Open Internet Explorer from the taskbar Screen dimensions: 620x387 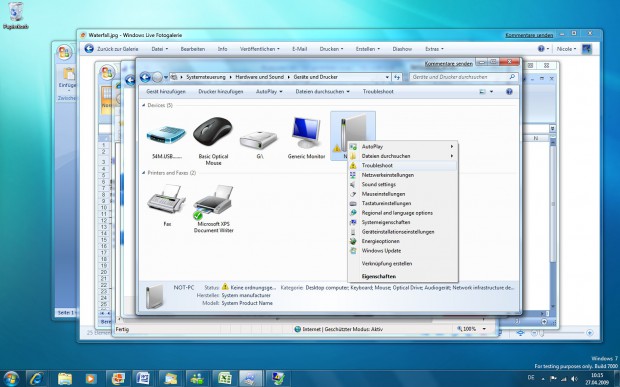point(37,378)
